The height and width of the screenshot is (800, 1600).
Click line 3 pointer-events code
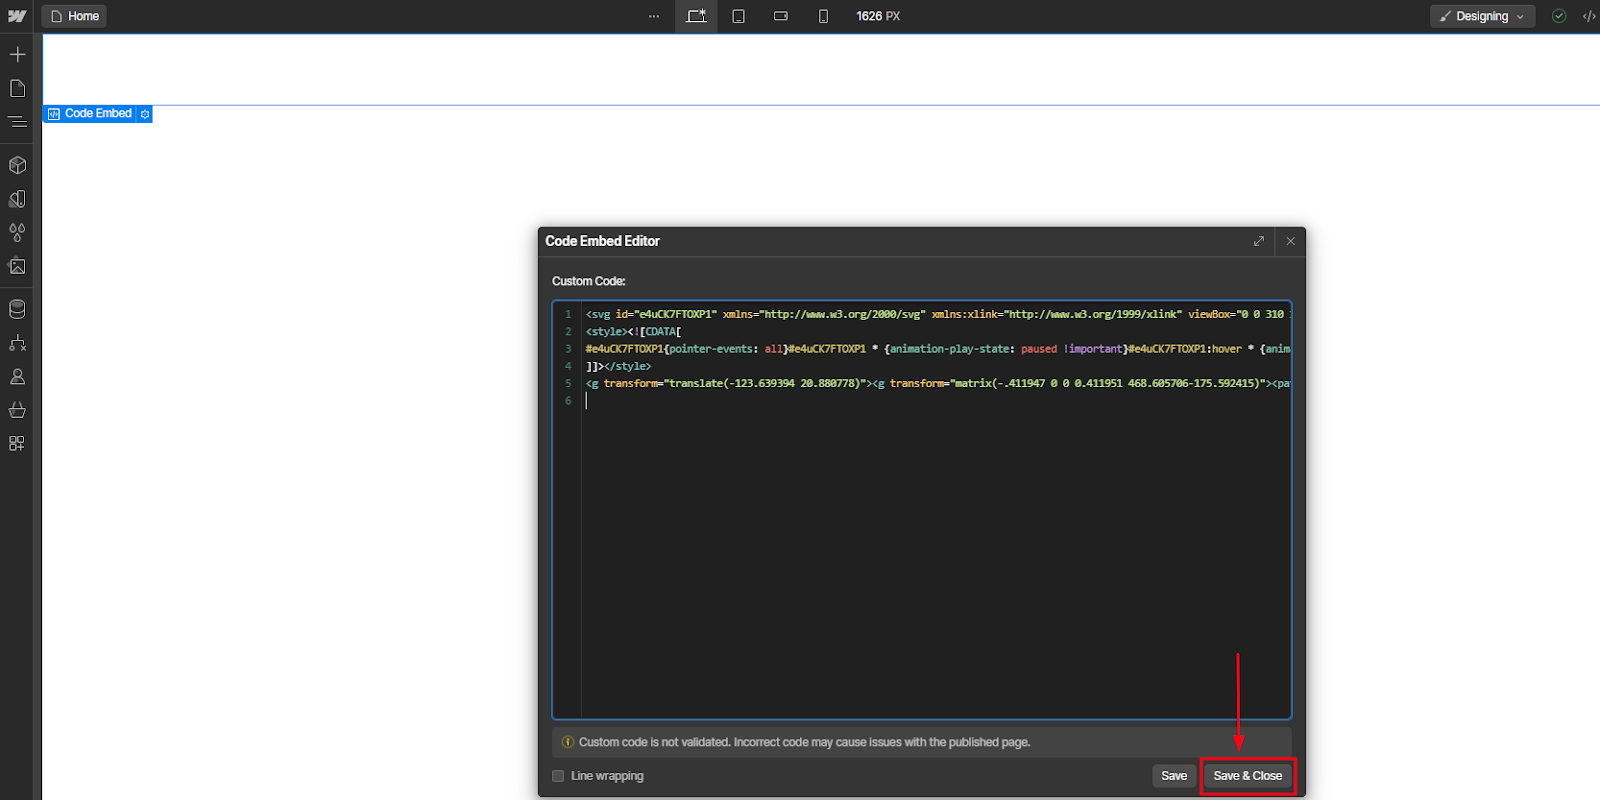(937, 349)
